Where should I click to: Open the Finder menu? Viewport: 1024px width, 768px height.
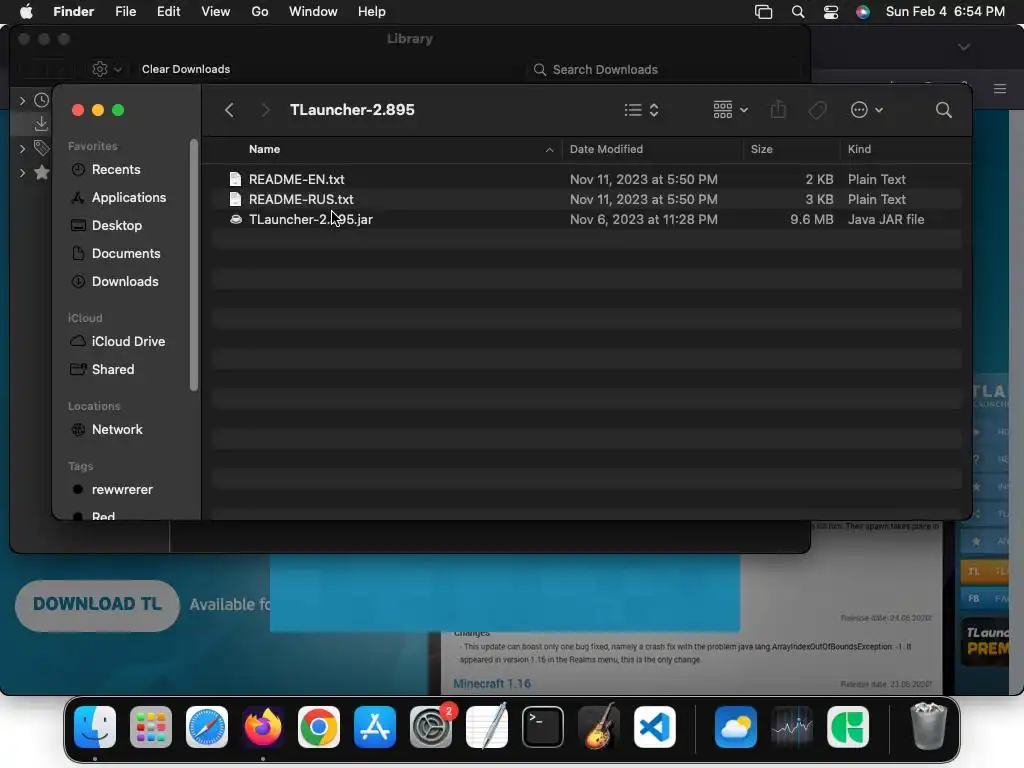tap(73, 12)
